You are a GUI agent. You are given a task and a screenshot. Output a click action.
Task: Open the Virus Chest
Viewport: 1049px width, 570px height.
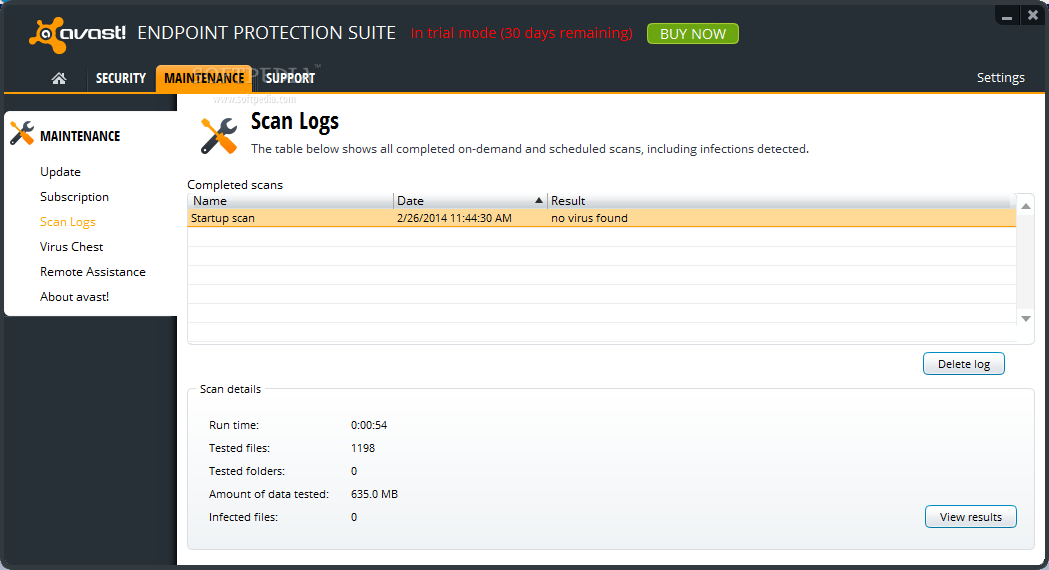[72, 247]
